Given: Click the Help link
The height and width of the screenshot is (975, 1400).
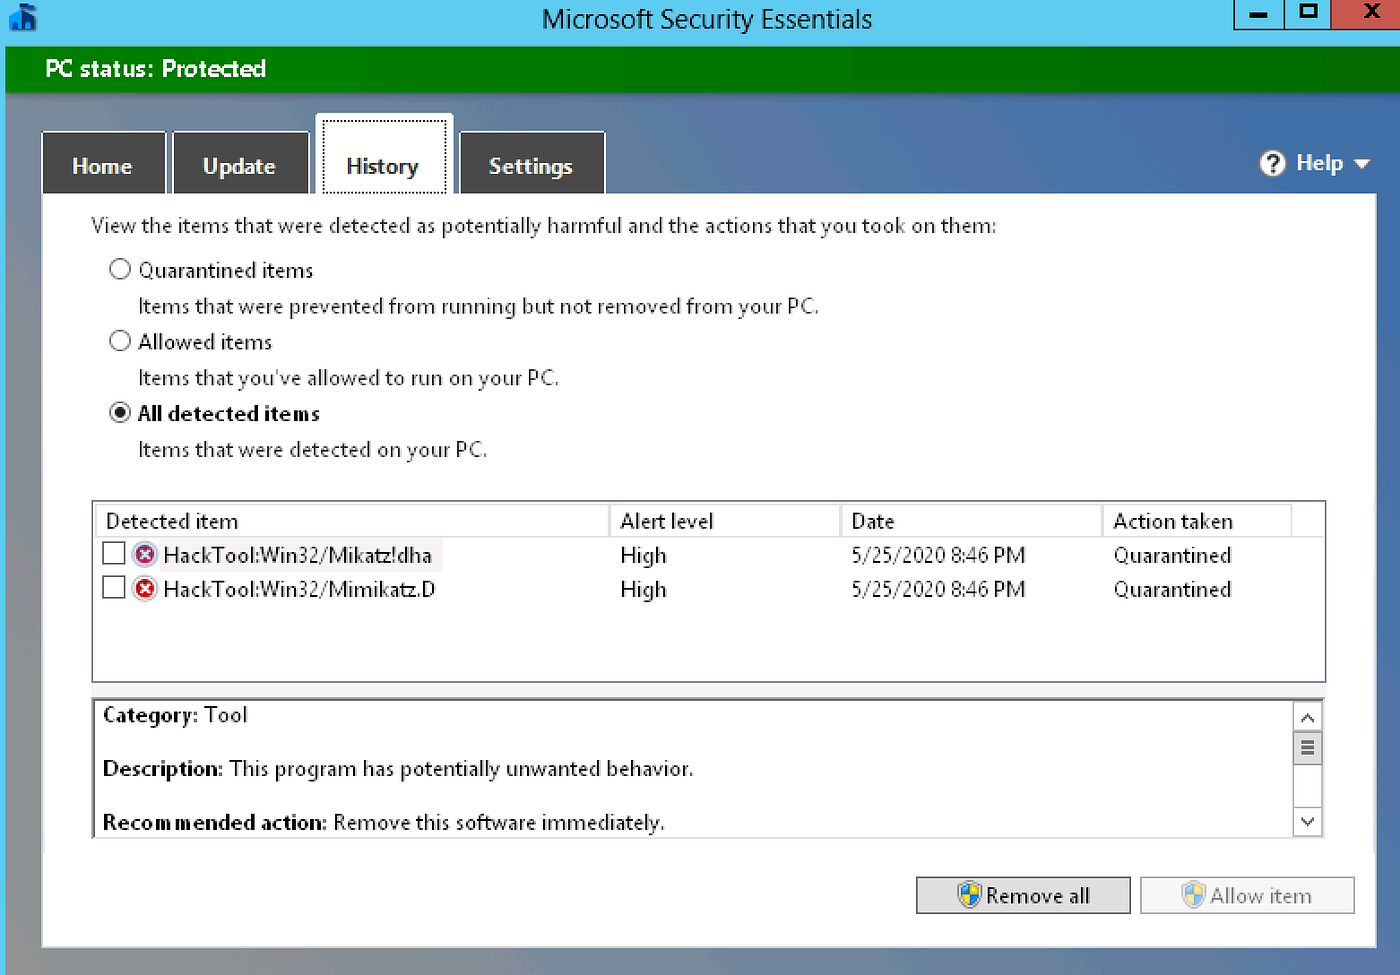Looking at the screenshot, I should click(1319, 163).
